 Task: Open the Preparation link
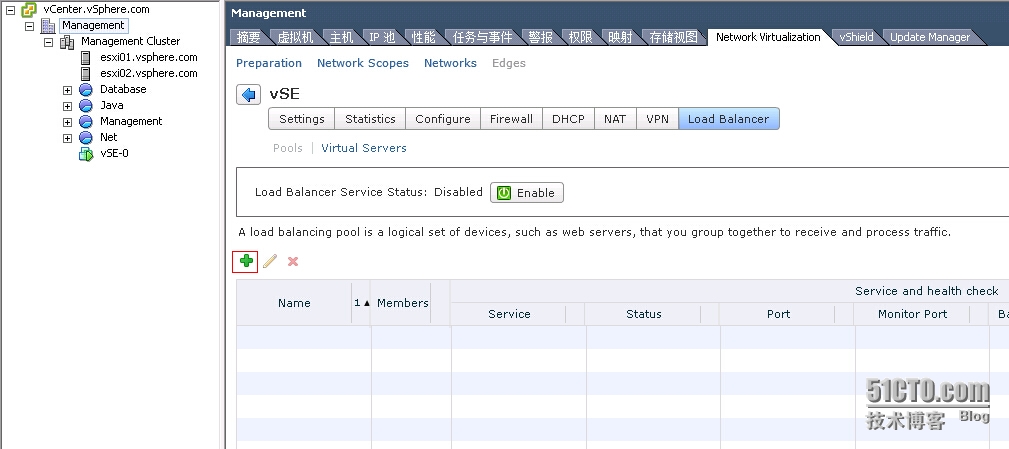(269, 63)
